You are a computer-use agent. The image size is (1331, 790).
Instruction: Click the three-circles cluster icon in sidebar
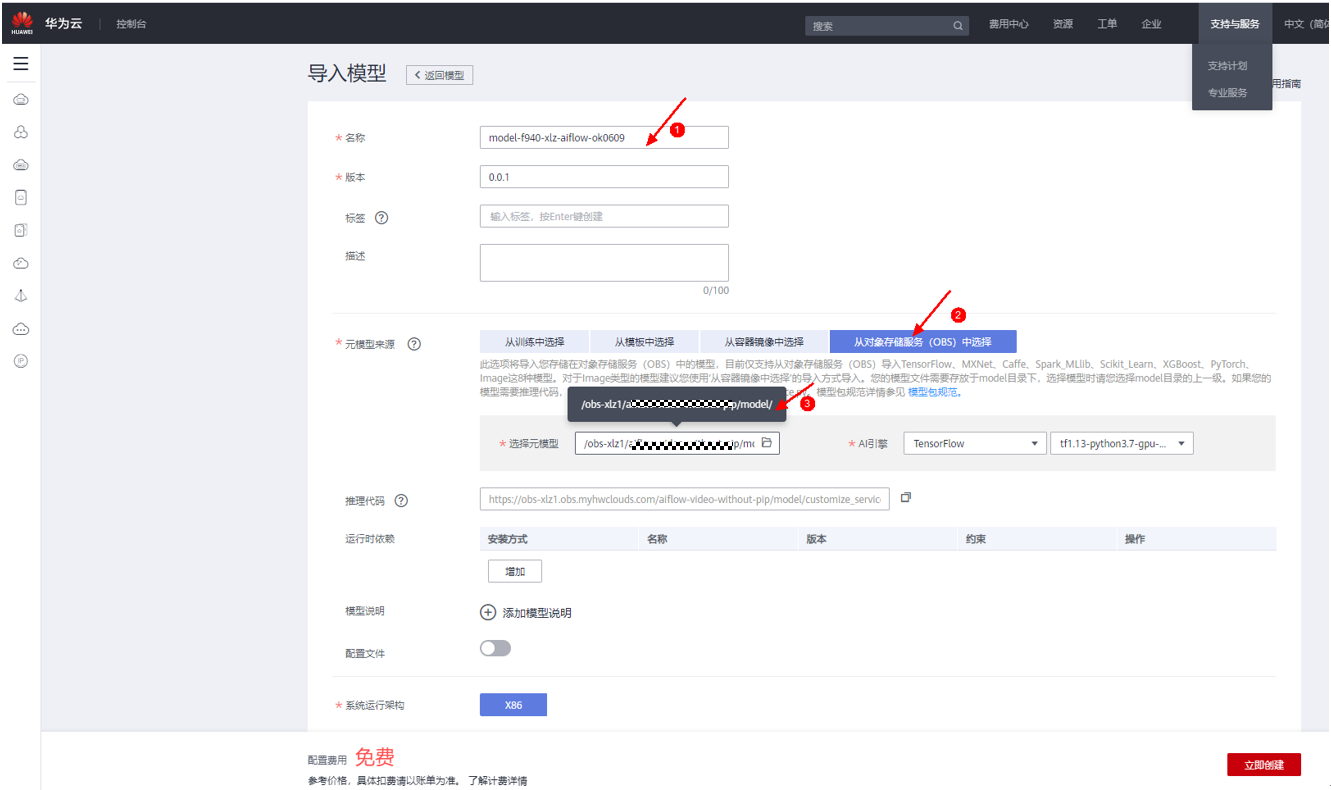pyautogui.click(x=20, y=132)
